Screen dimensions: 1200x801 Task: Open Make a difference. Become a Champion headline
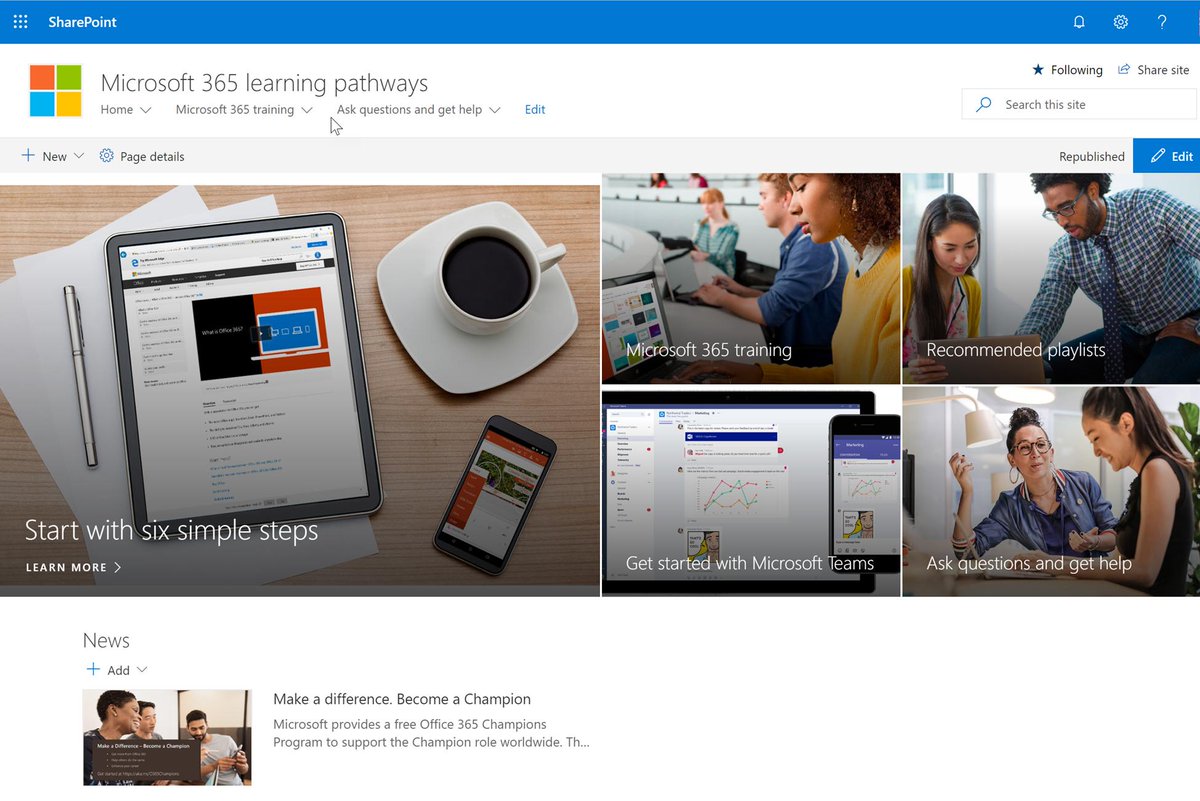point(402,699)
